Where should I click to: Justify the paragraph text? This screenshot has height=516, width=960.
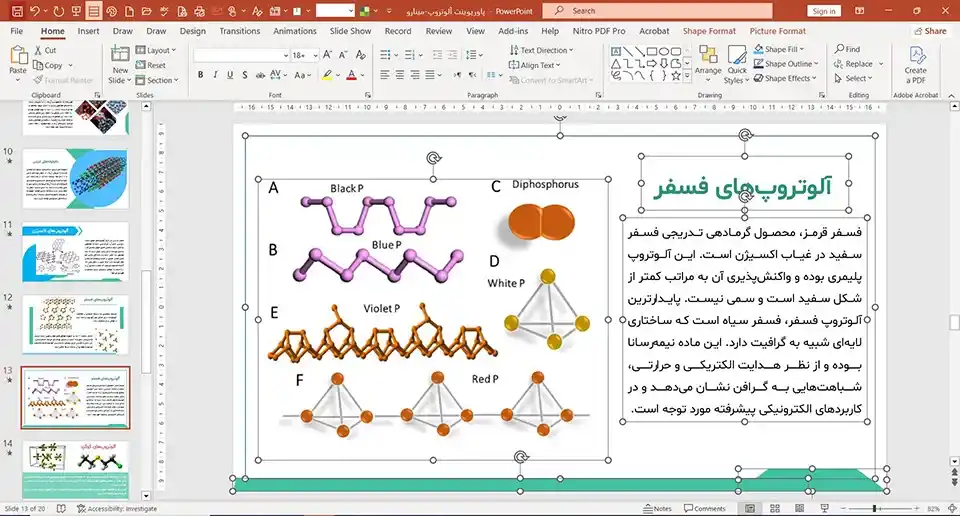430,75
